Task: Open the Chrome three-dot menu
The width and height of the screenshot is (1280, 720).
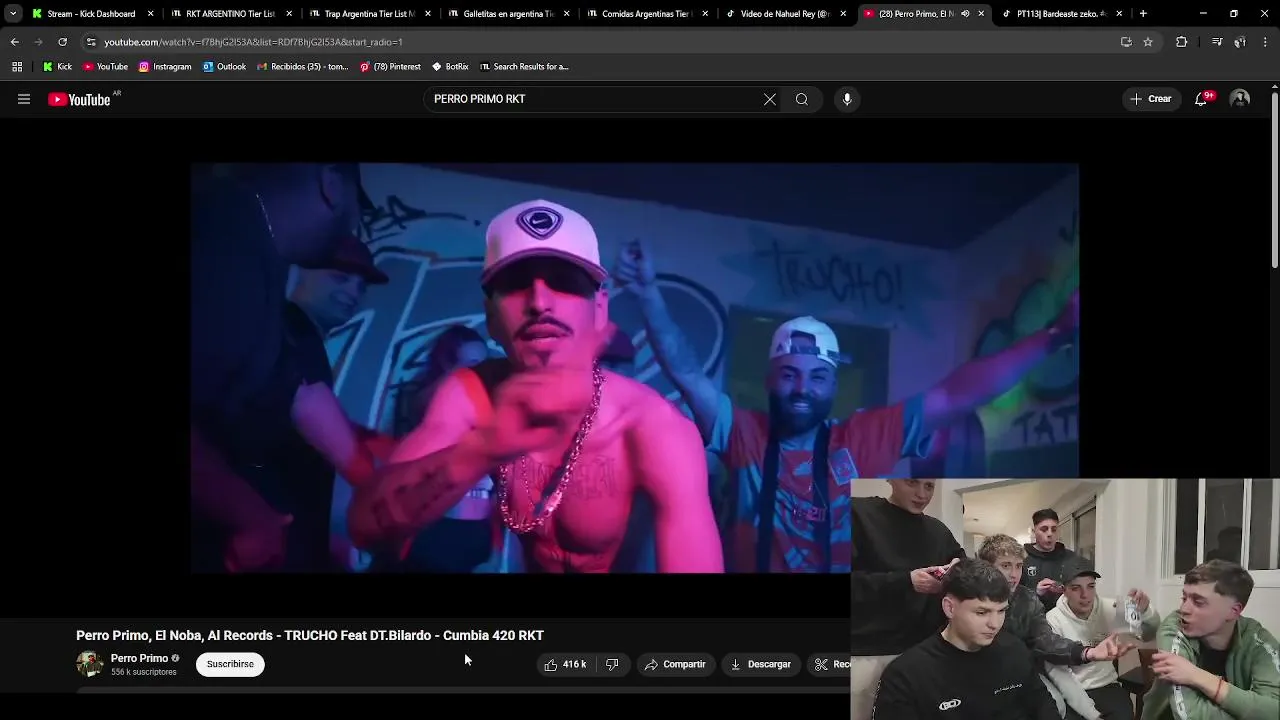Action: click(1265, 42)
